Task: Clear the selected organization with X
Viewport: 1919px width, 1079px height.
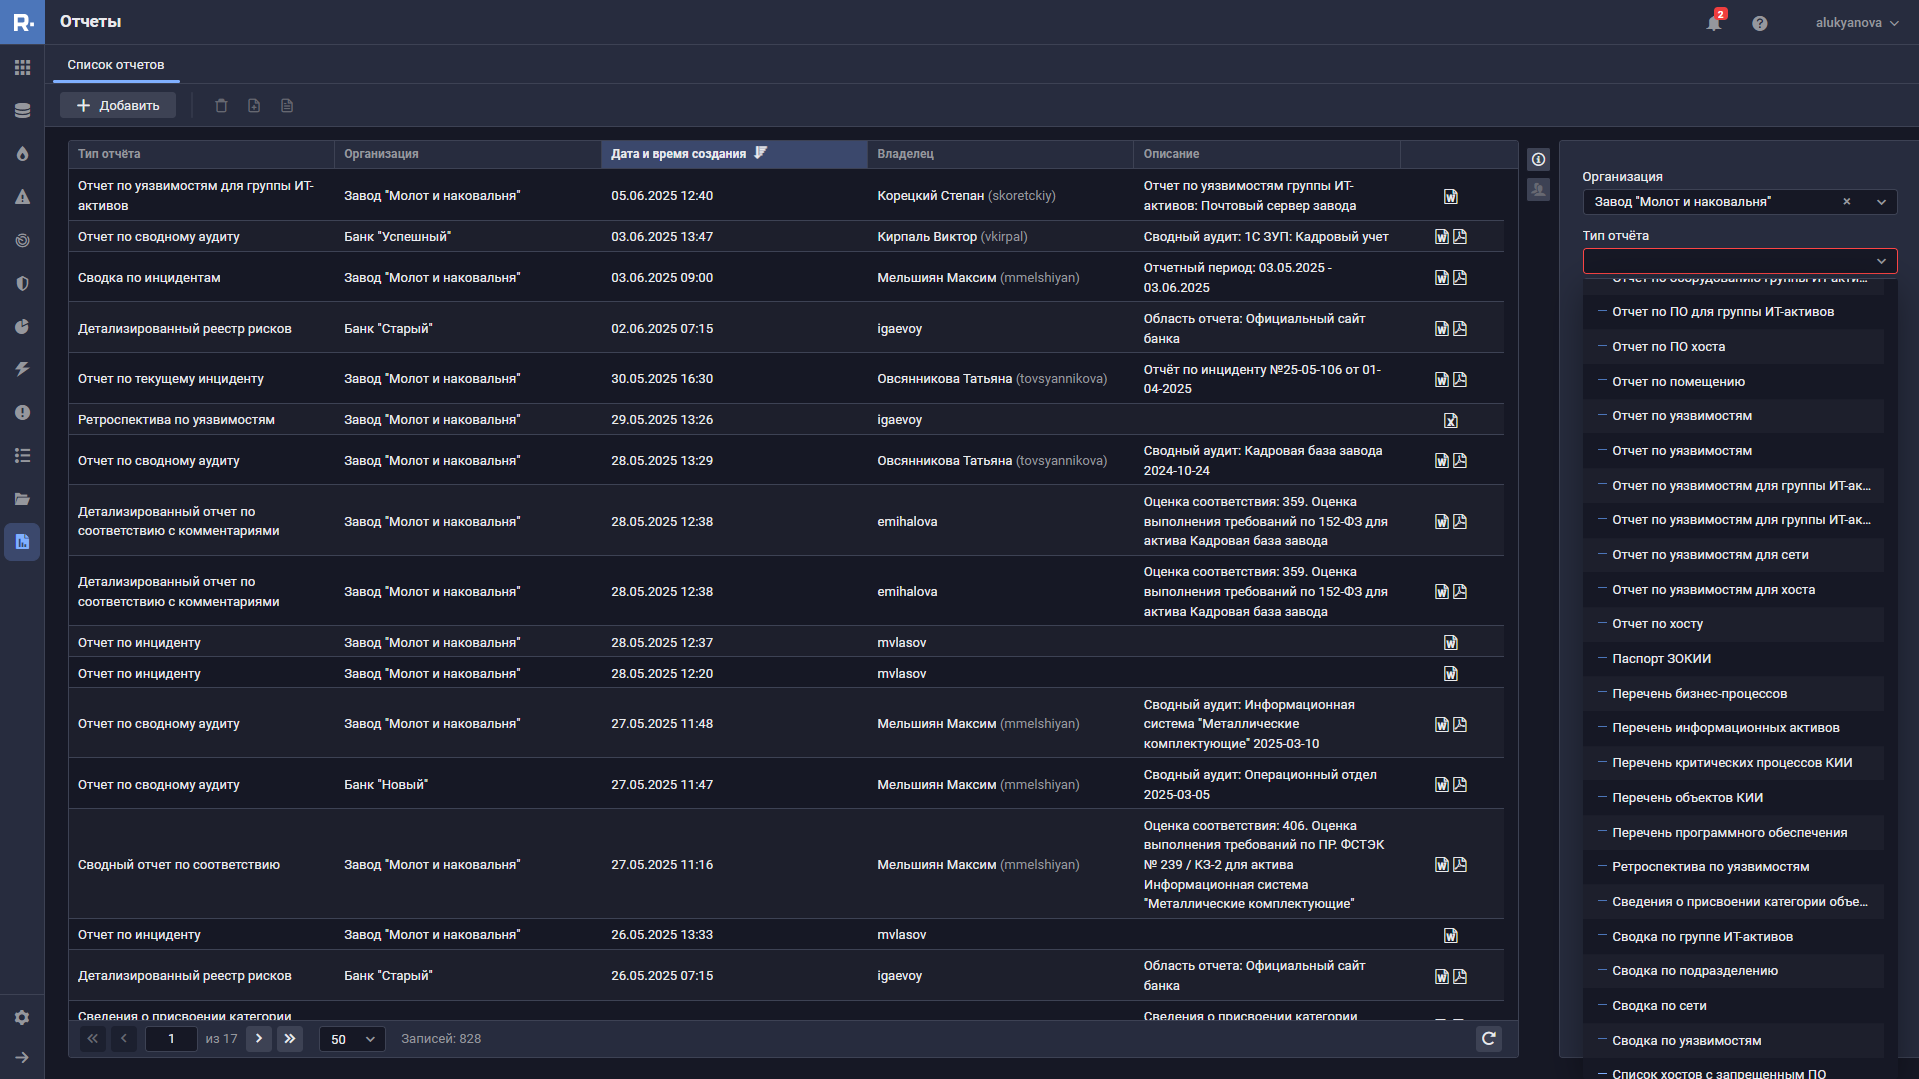Action: [1846, 202]
